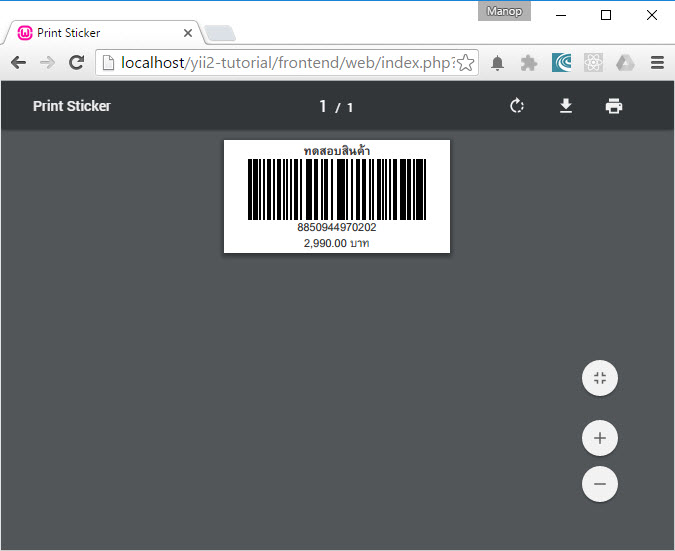Click the Print Sticker title in PDF toolbar

click(x=72, y=106)
